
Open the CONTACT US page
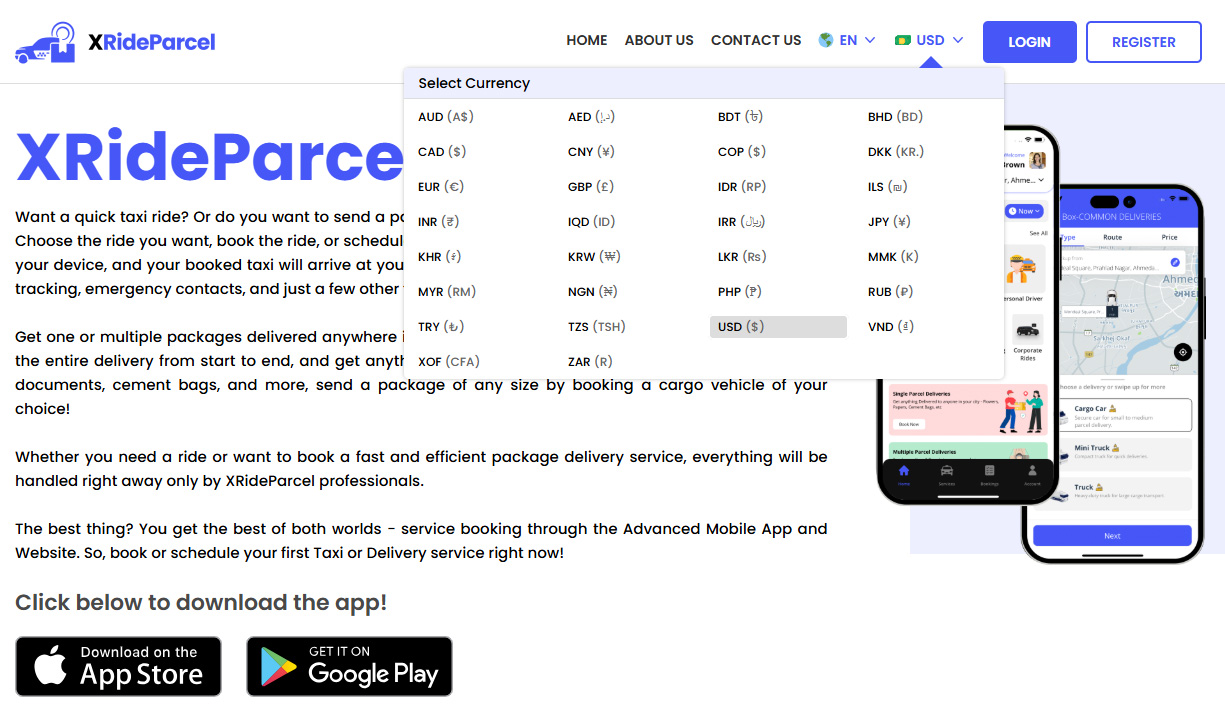tap(756, 41)
